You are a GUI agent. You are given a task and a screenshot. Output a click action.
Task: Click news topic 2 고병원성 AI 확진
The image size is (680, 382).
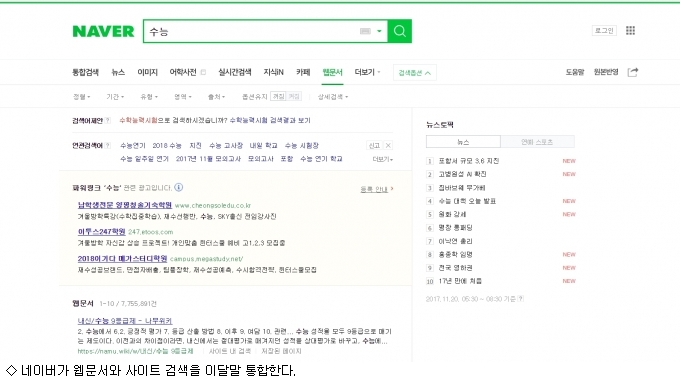(x=462, y=174)
